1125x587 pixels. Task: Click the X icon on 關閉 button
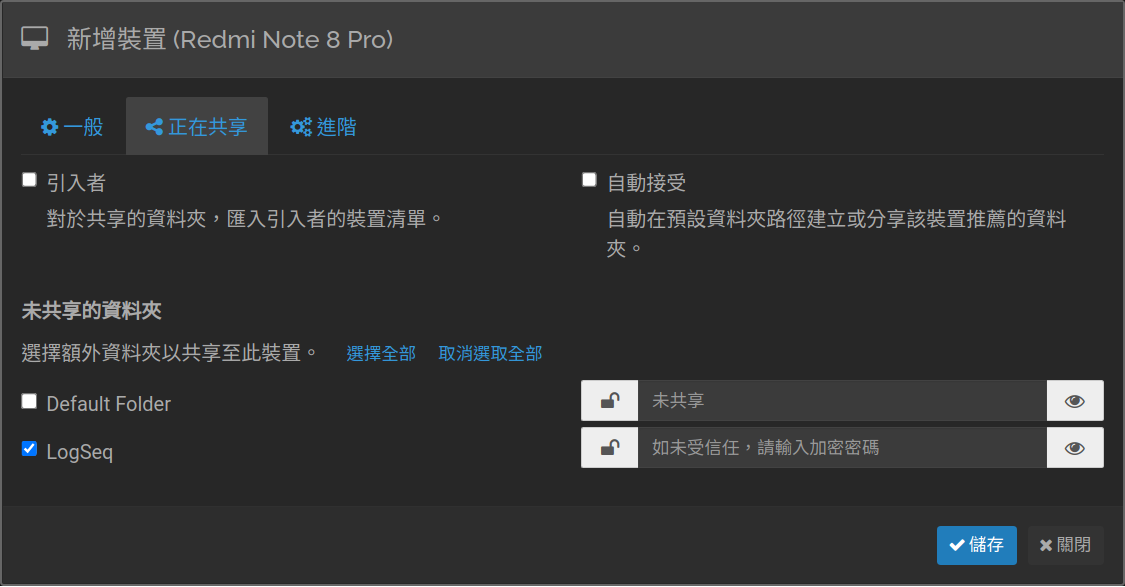(x=1046, y=545)
